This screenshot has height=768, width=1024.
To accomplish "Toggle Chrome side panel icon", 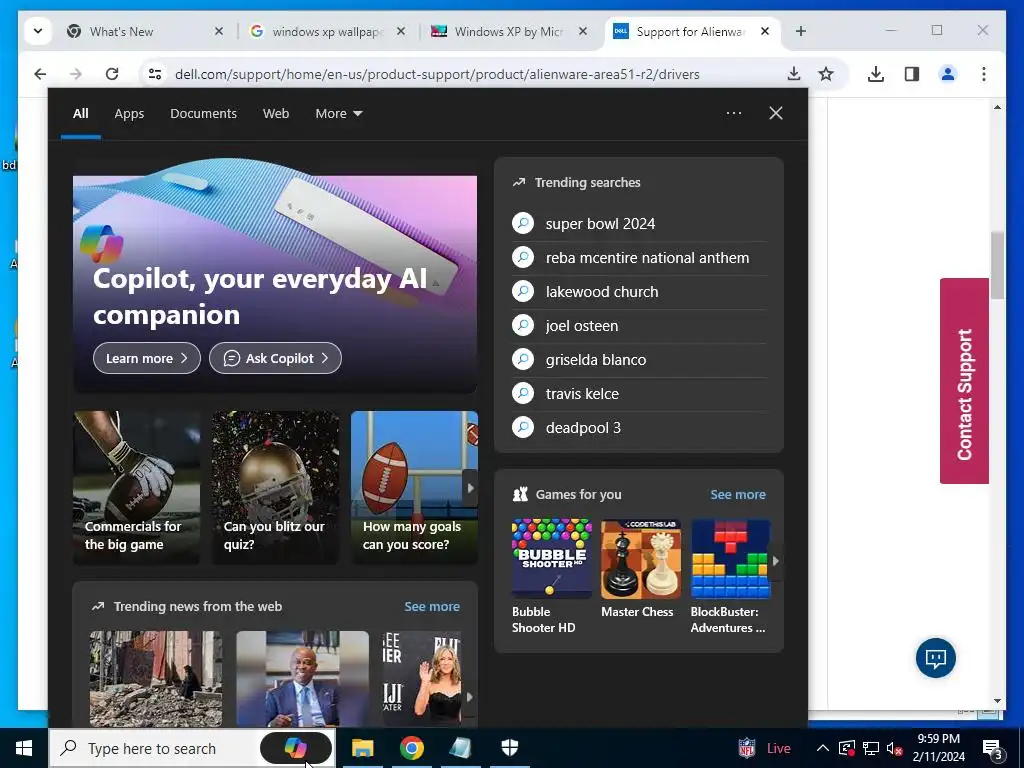I will tap(912, 74).
